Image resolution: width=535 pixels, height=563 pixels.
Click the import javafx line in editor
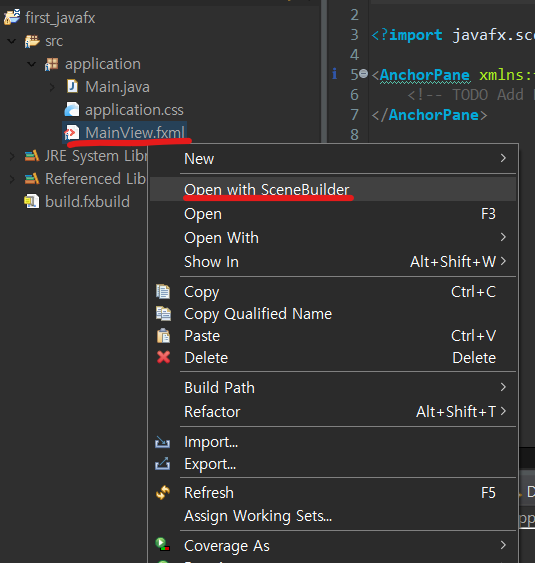(453, 35)
